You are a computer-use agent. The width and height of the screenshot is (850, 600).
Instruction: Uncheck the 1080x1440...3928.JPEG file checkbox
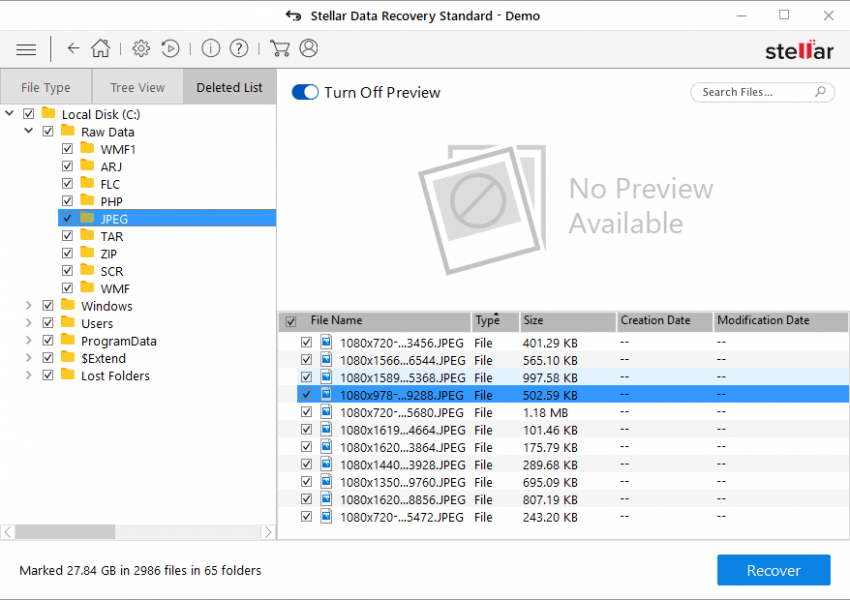coord(306,464)
